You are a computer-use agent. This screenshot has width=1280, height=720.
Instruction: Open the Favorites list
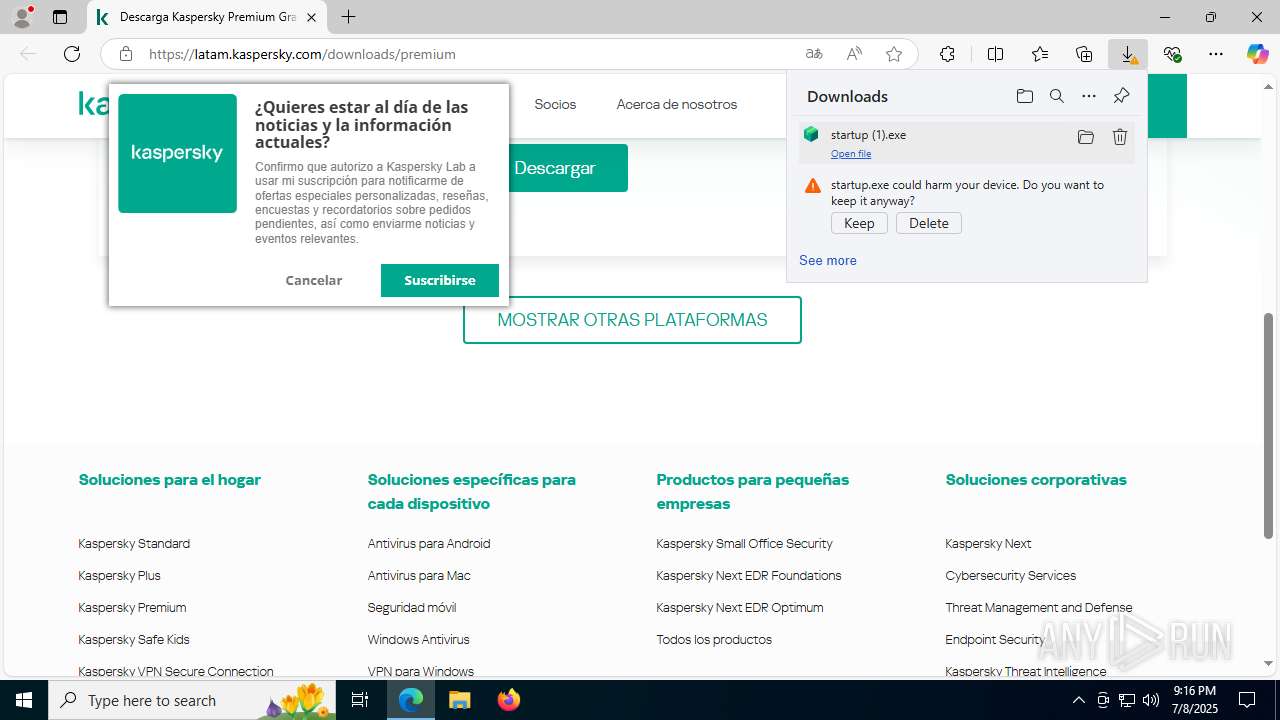coord(1040,54)
